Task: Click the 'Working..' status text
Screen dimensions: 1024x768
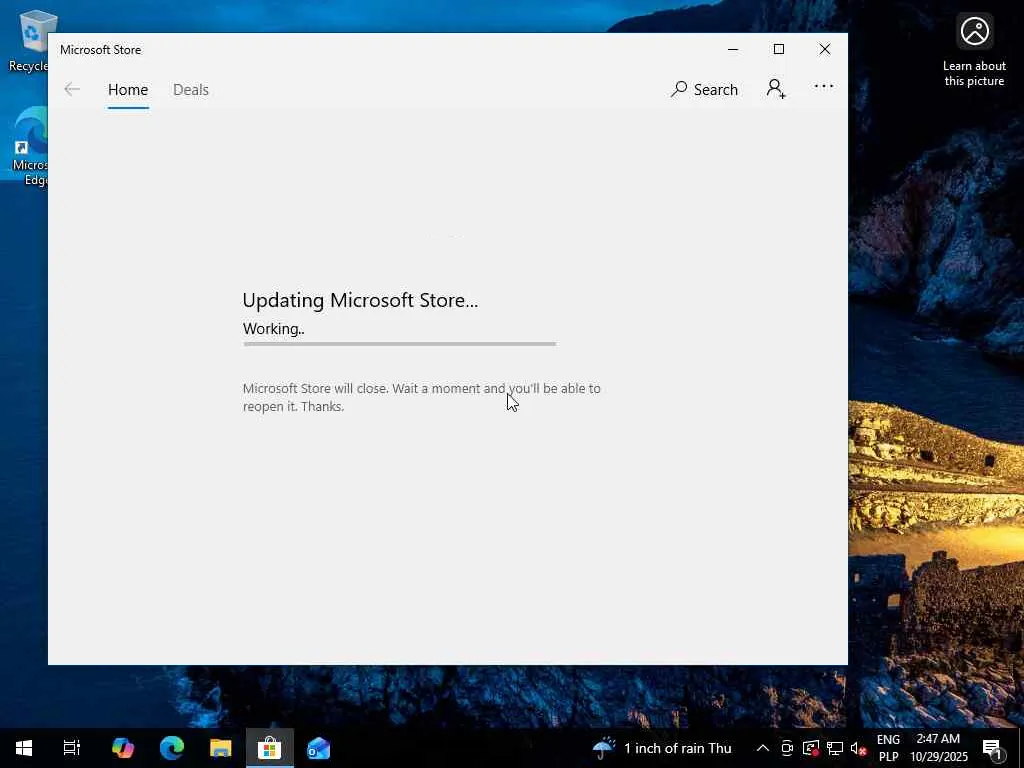Action: [x=274, y=328]
